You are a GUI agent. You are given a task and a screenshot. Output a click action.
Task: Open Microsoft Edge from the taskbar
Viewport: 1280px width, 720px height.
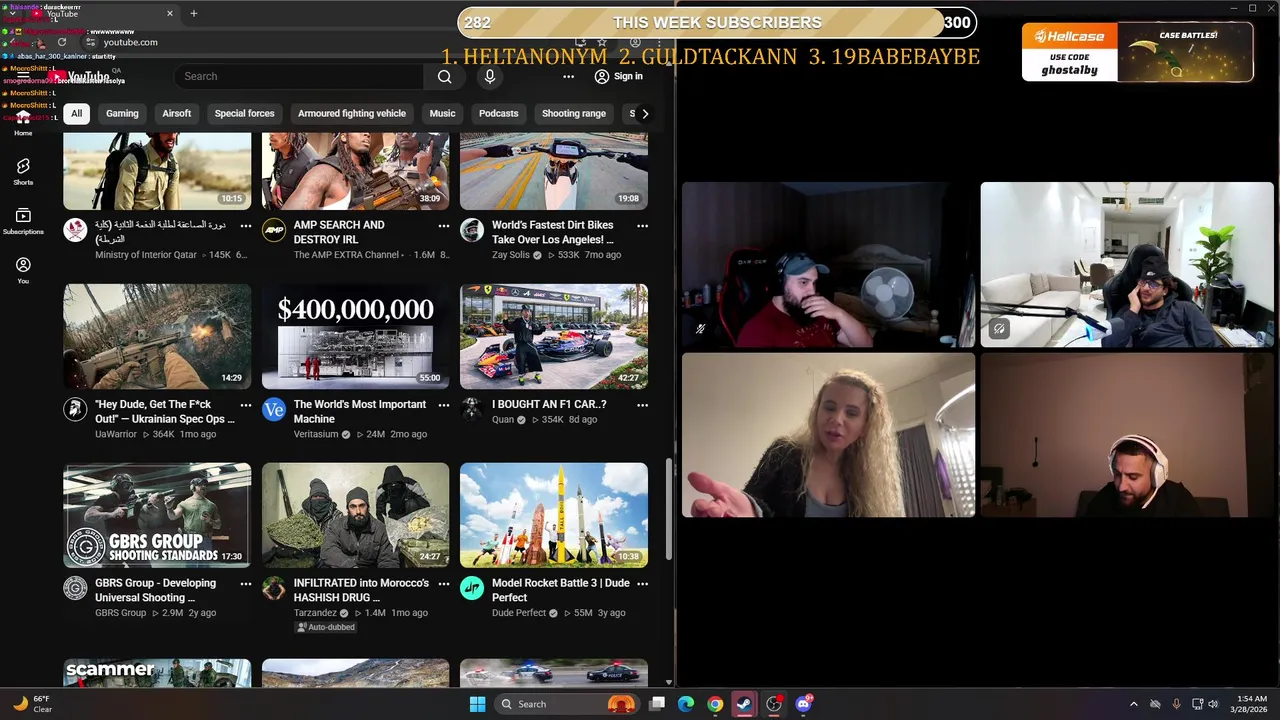point(686,704)
